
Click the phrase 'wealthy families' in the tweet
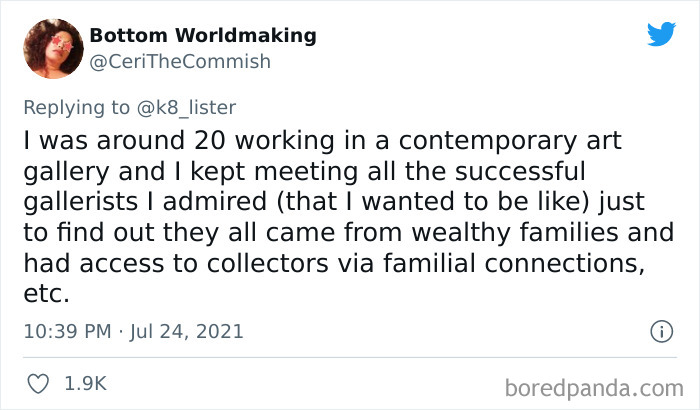(x=516, y=232)
